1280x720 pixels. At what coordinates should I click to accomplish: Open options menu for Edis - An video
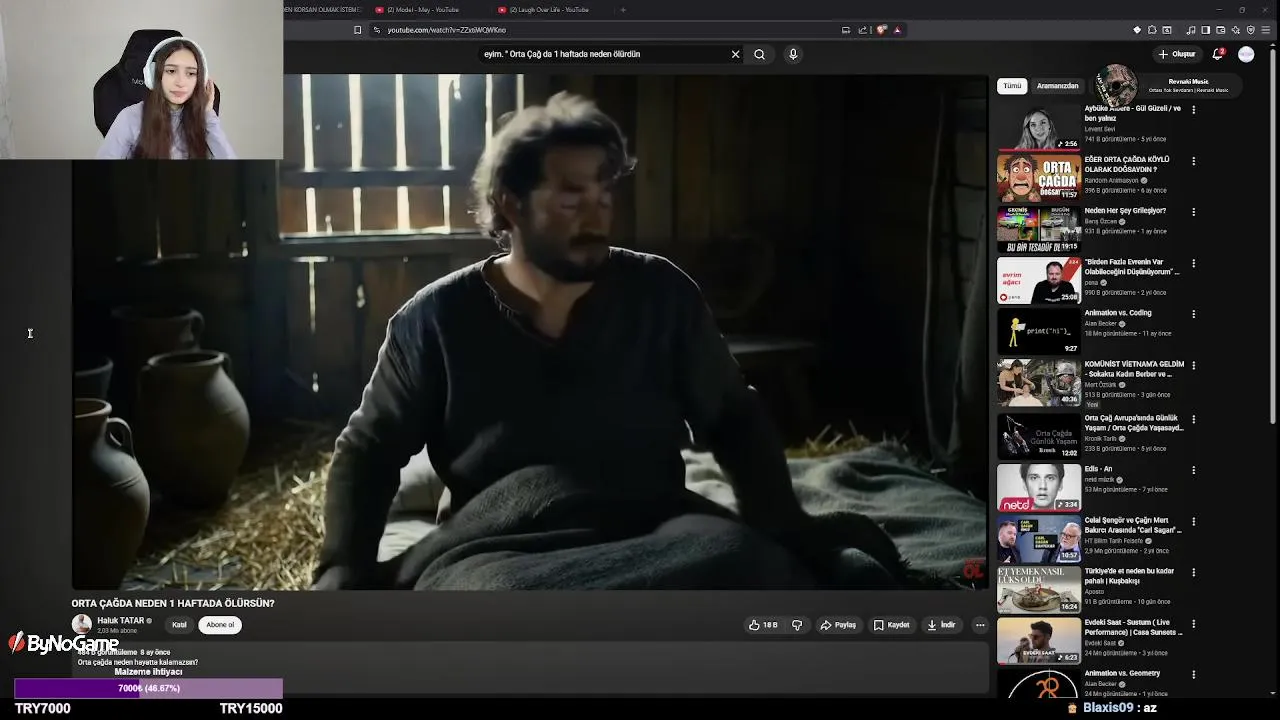(1193, 470)
